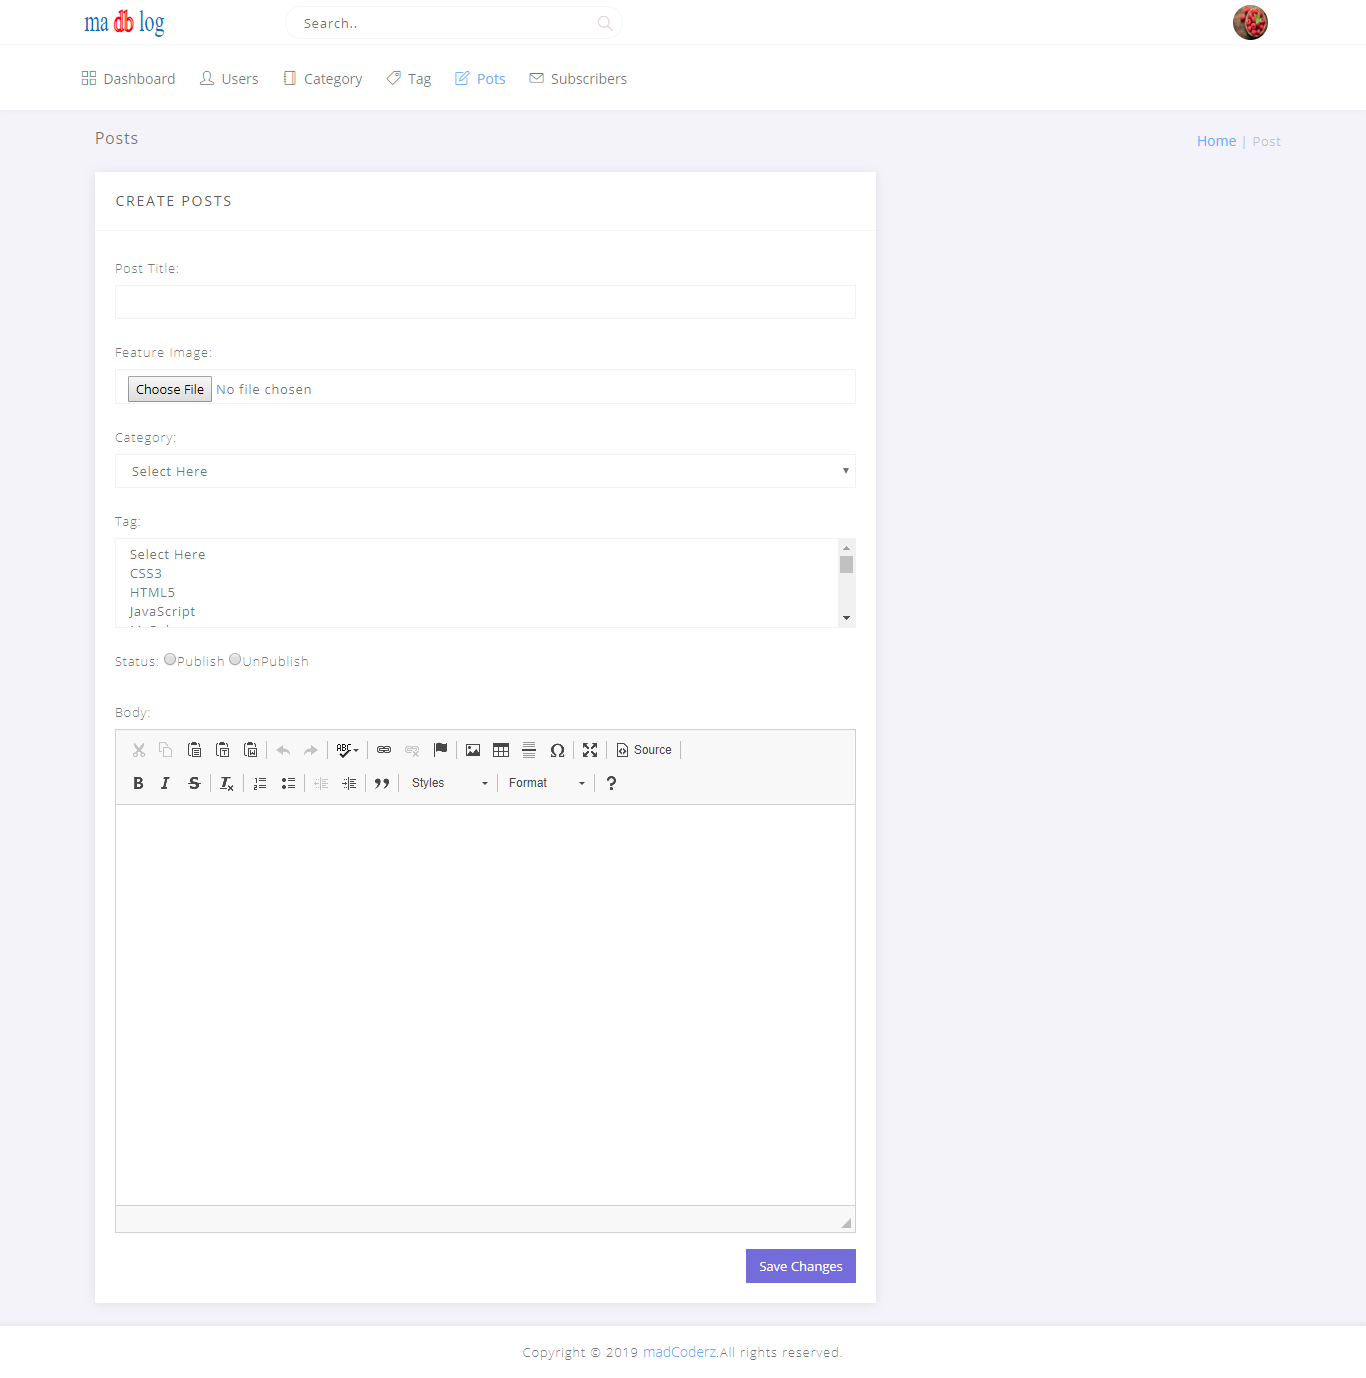Toggle italic formatting
The height and width of the screenshot is (1378, 1366).
(166, 783)
